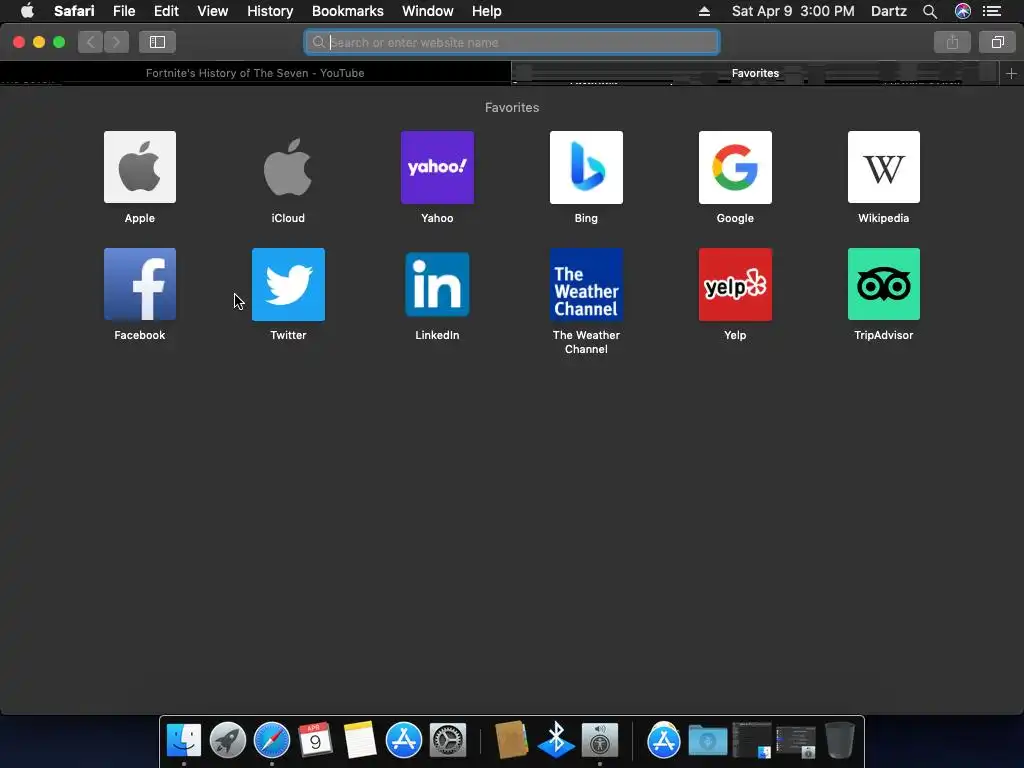This screenshot has width=1024, height=768.
Task: Open the Edit menu
Action: (166, 11)
